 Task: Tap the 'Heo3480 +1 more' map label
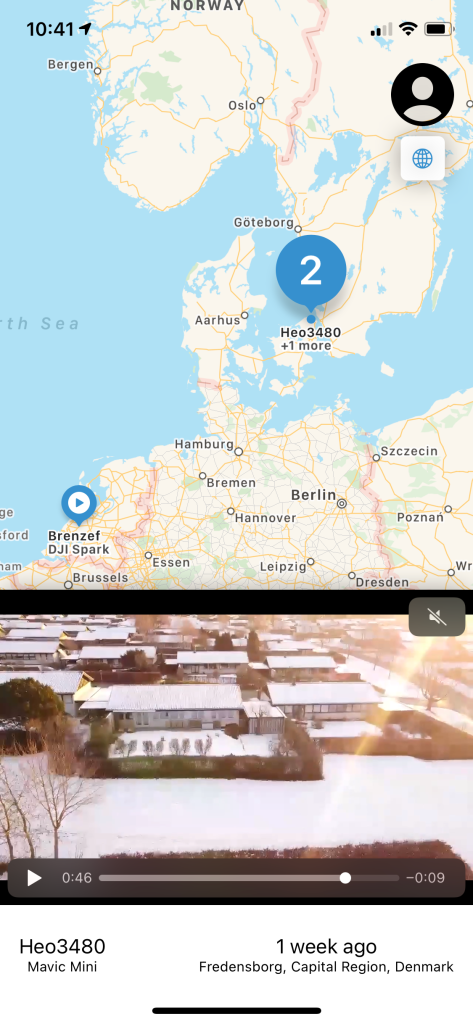pos(310,339)
